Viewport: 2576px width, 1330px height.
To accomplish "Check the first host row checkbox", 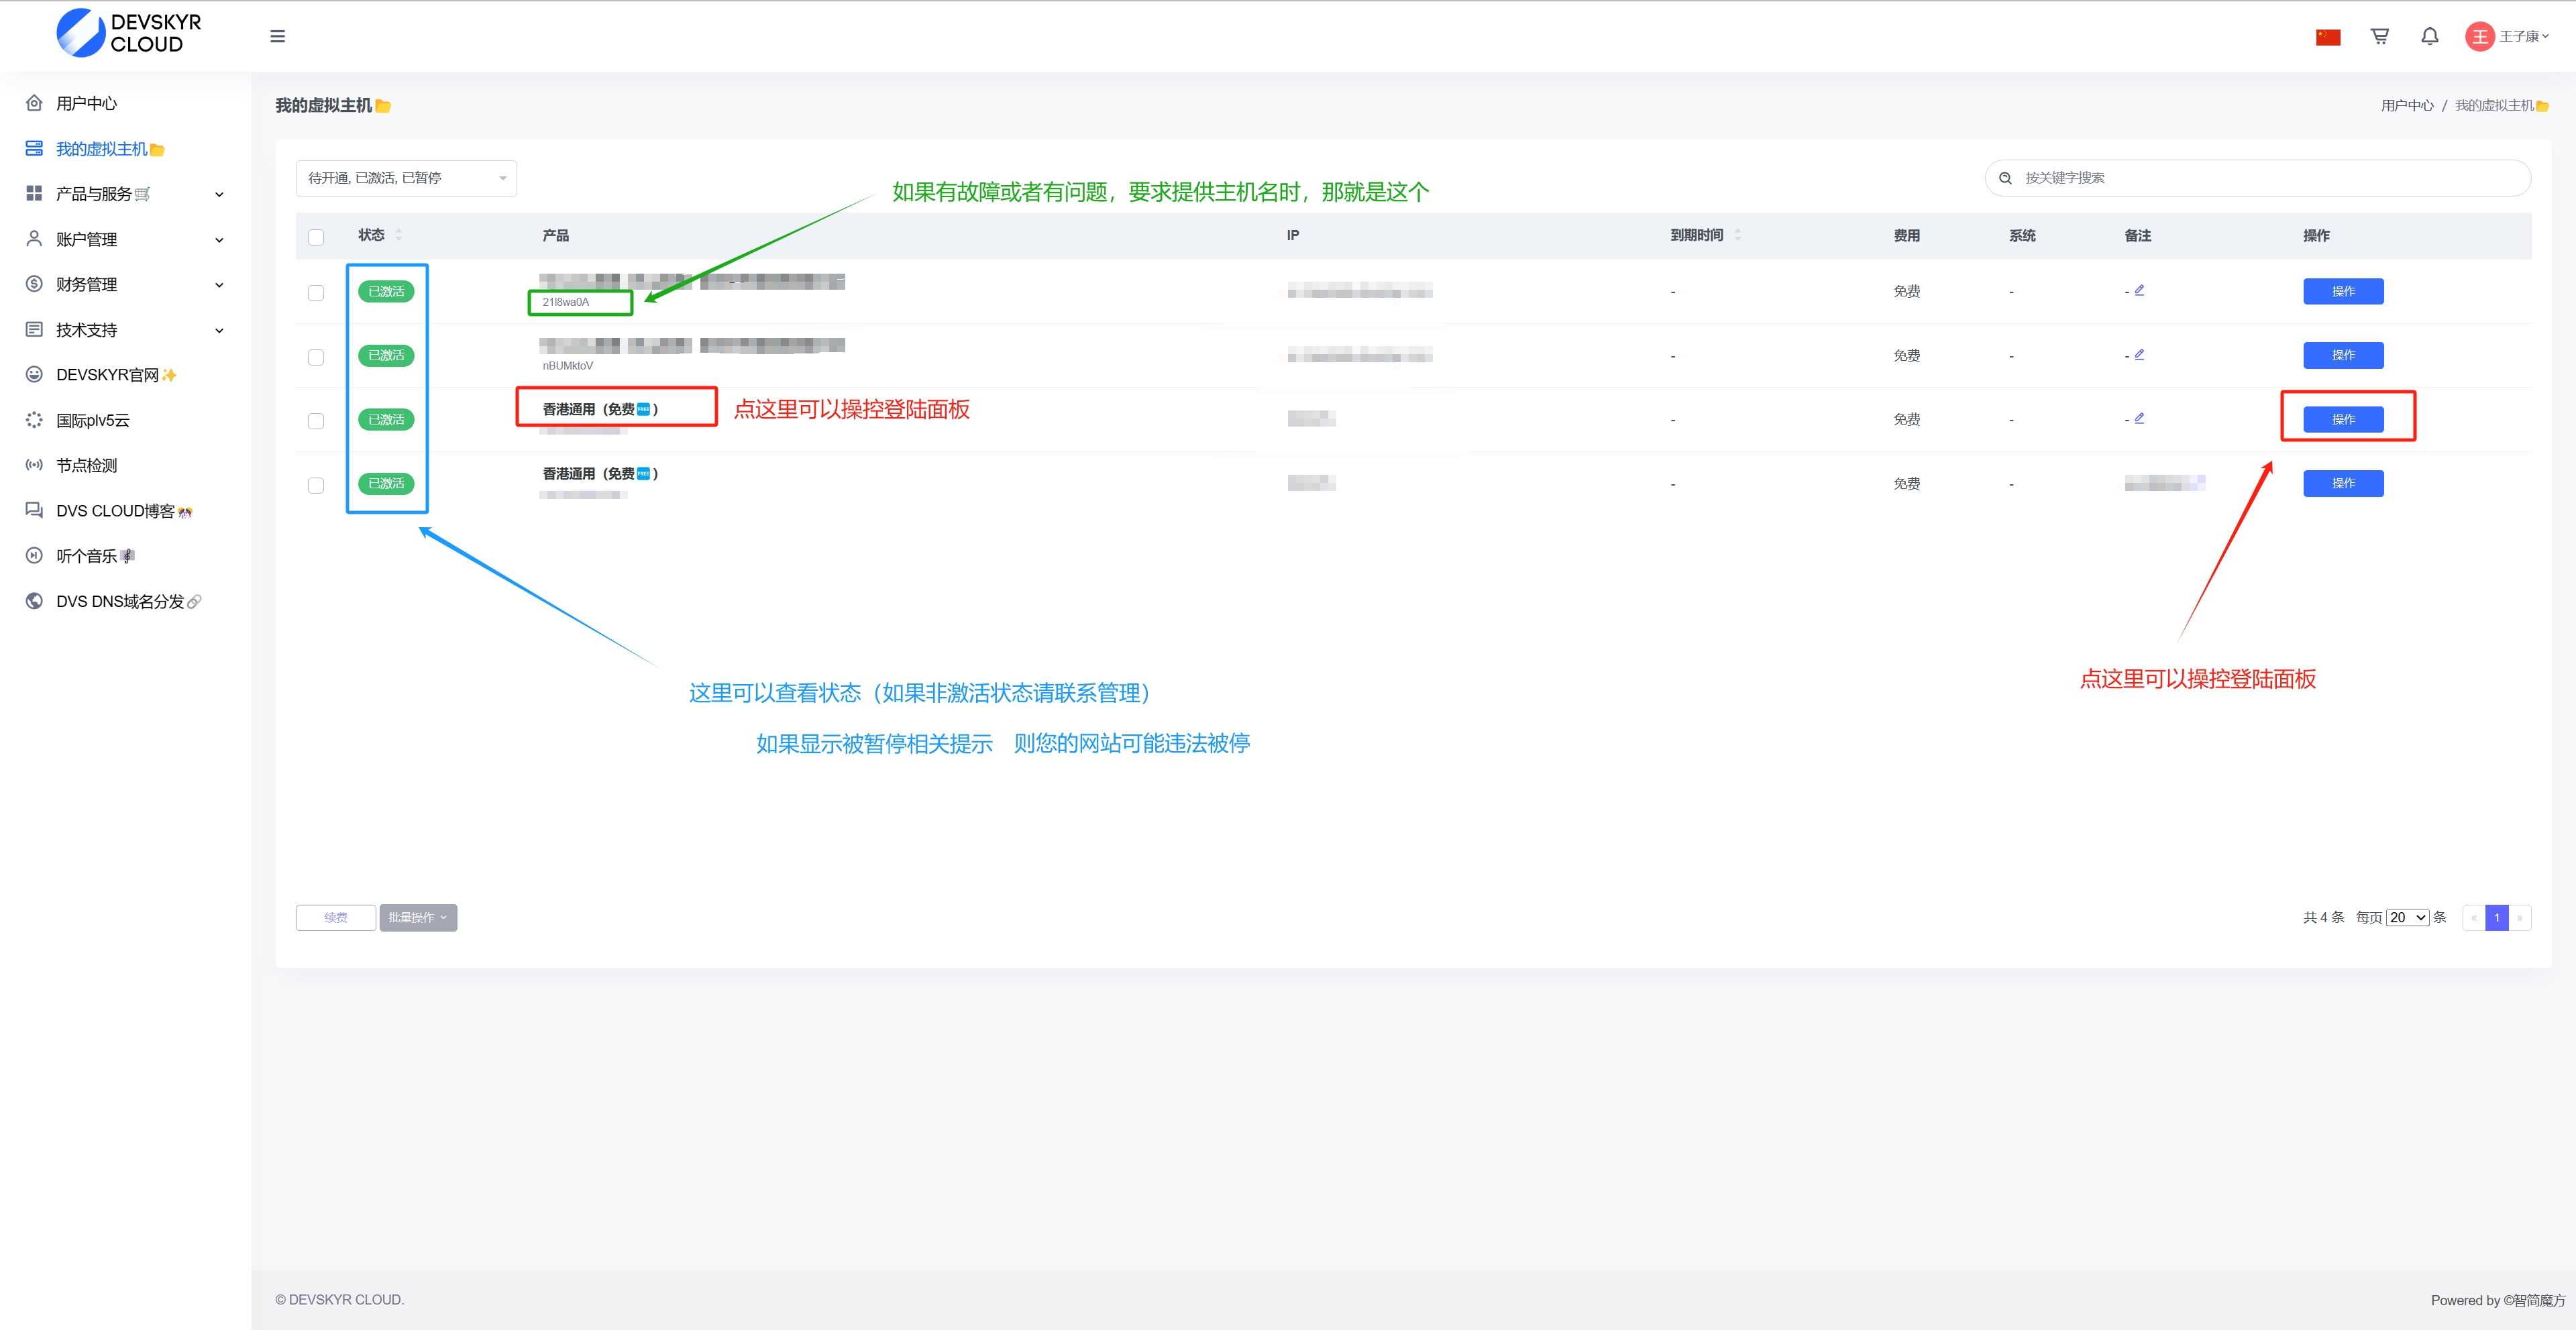I will click(x=316, y=293).
